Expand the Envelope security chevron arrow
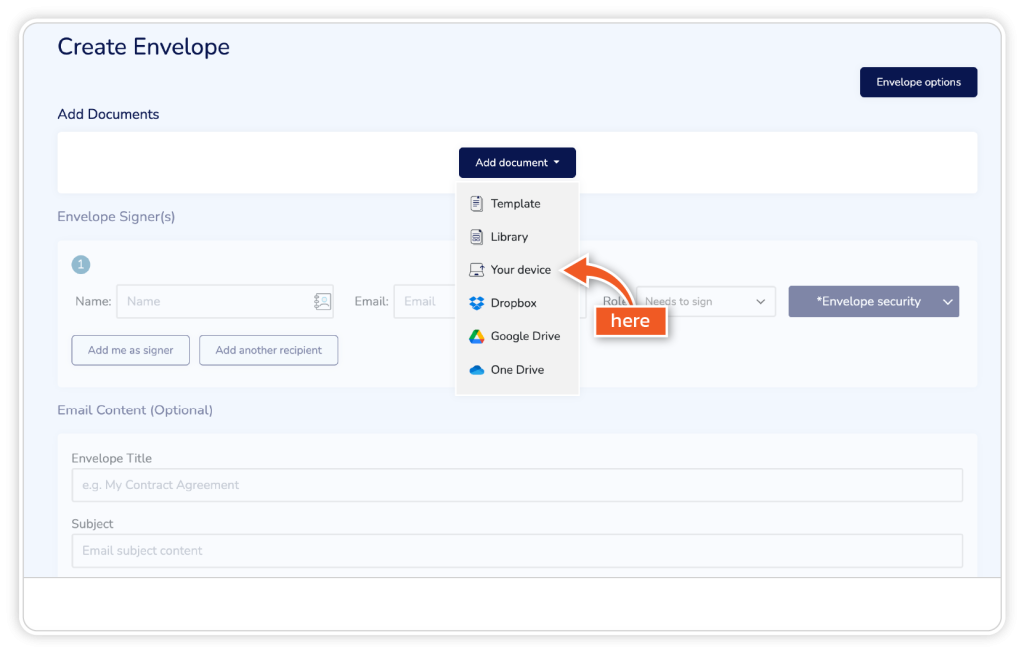Viewport: 1024px width, 654px height. (x=947, y=302)
